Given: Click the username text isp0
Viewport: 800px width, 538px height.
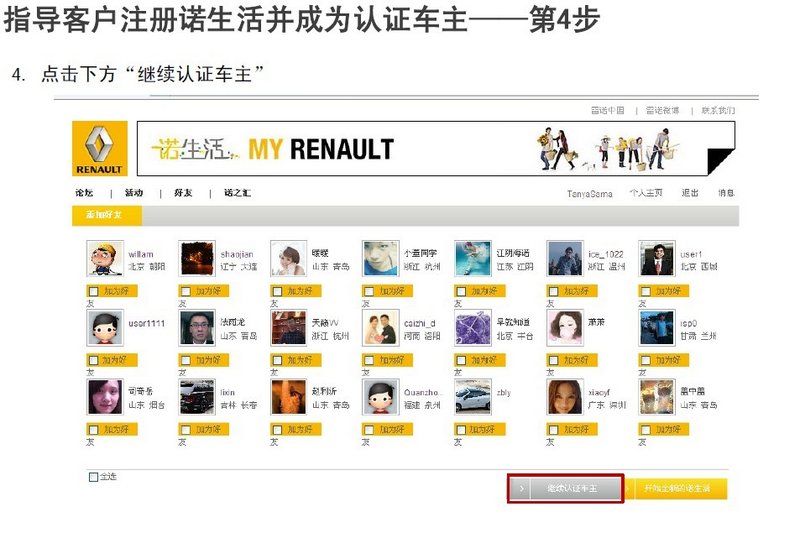Looking at the screenshot, I should (x=689, y=324).
